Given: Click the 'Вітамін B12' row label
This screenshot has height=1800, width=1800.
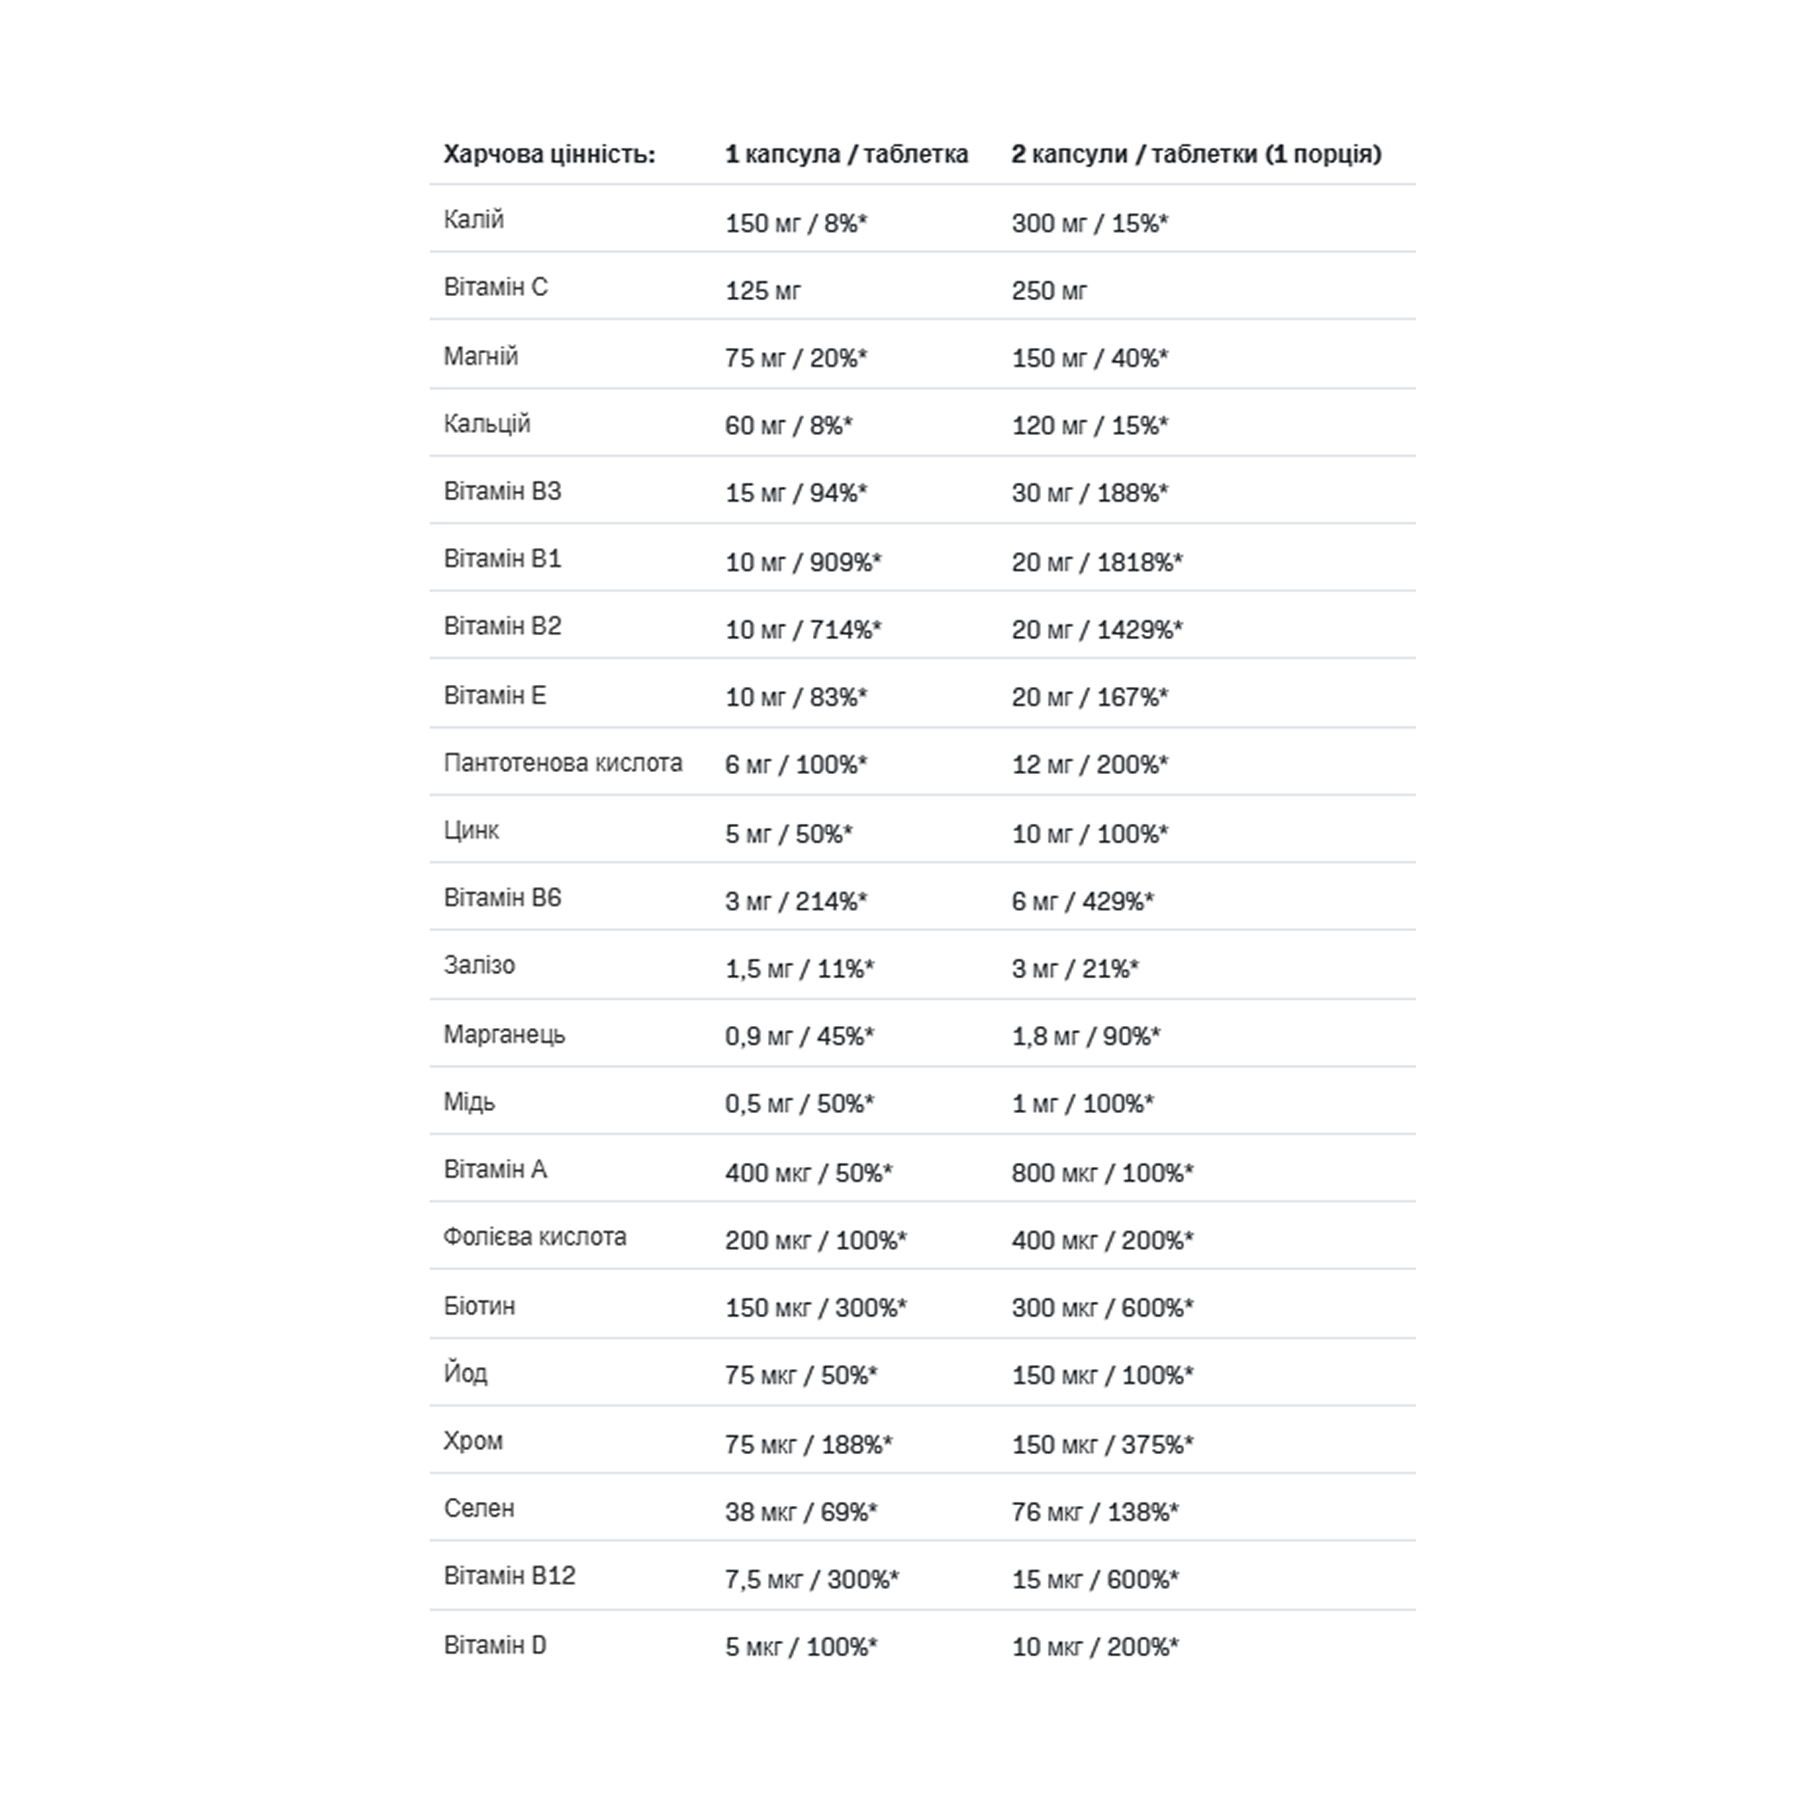Looking at the screenshot, I should pos(510,1576).
